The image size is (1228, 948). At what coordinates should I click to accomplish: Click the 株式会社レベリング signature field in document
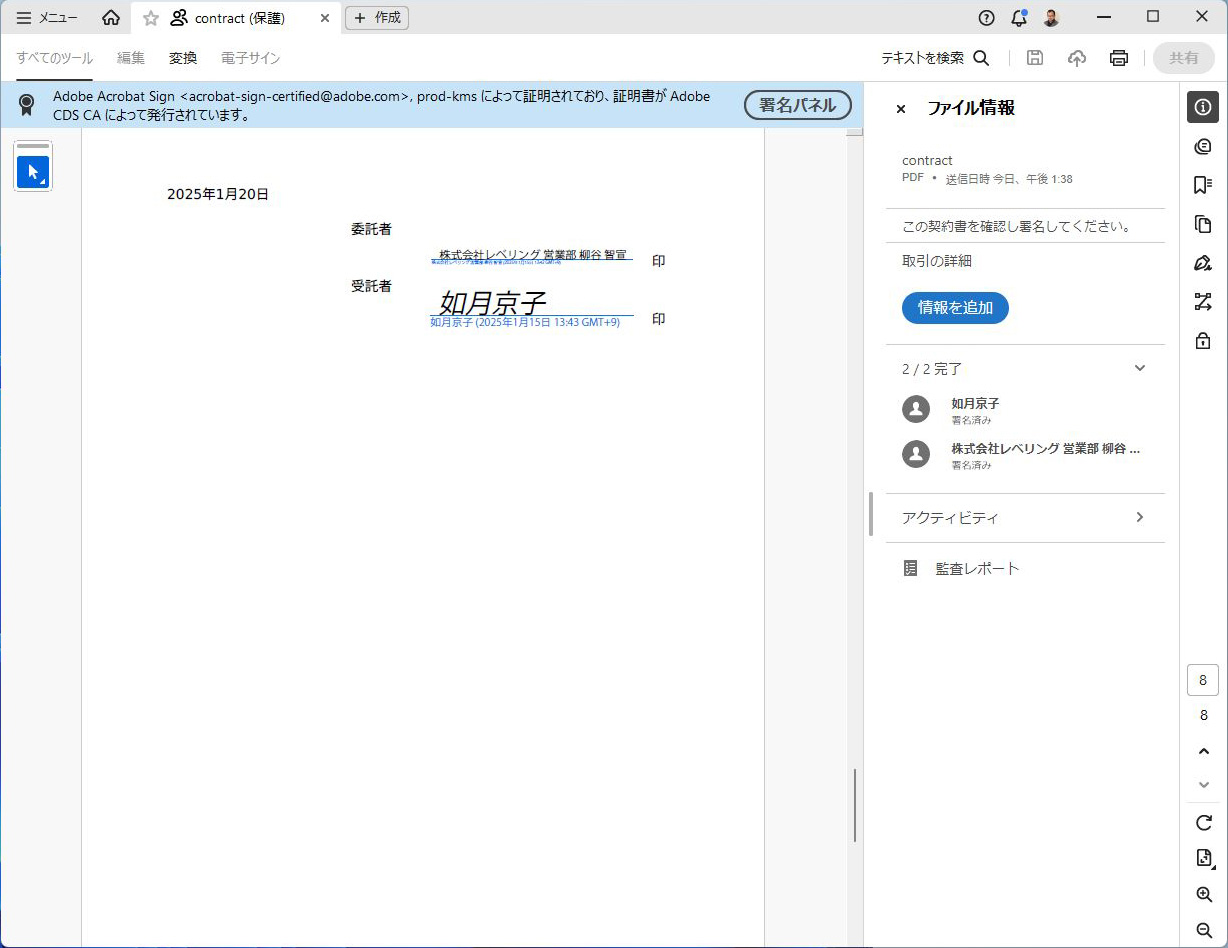[532, 256]
